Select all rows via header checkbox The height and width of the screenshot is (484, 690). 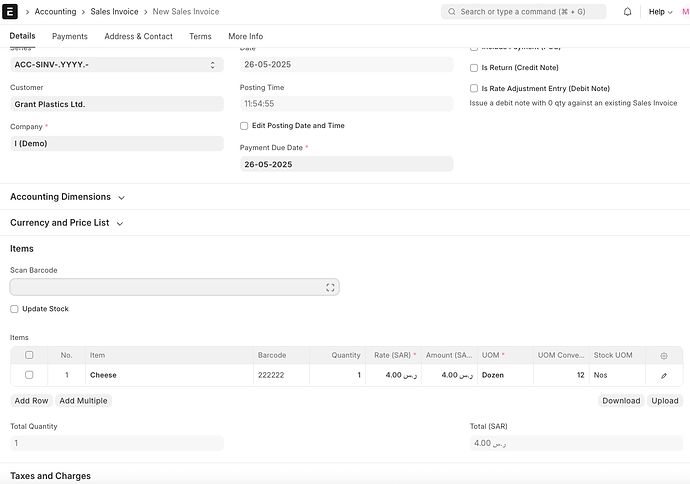[x=29, y=355]
